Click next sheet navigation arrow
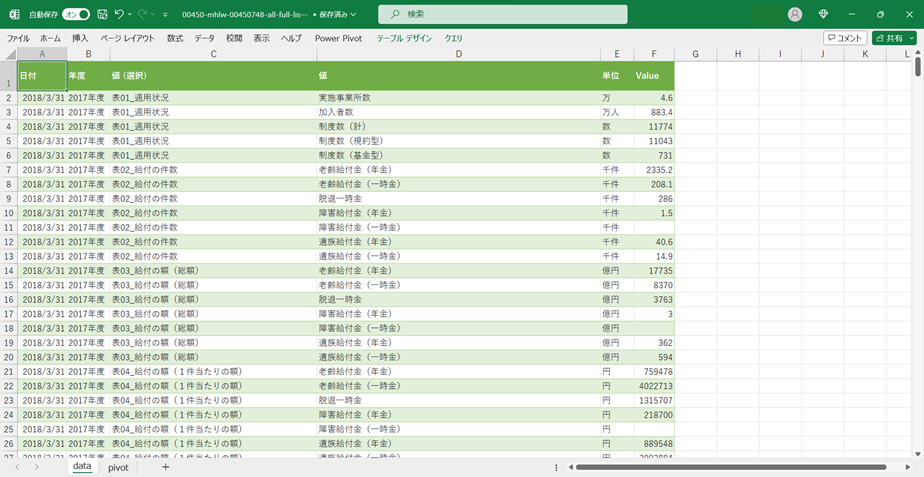The image size is (924, 477). [x=37, y=467]
